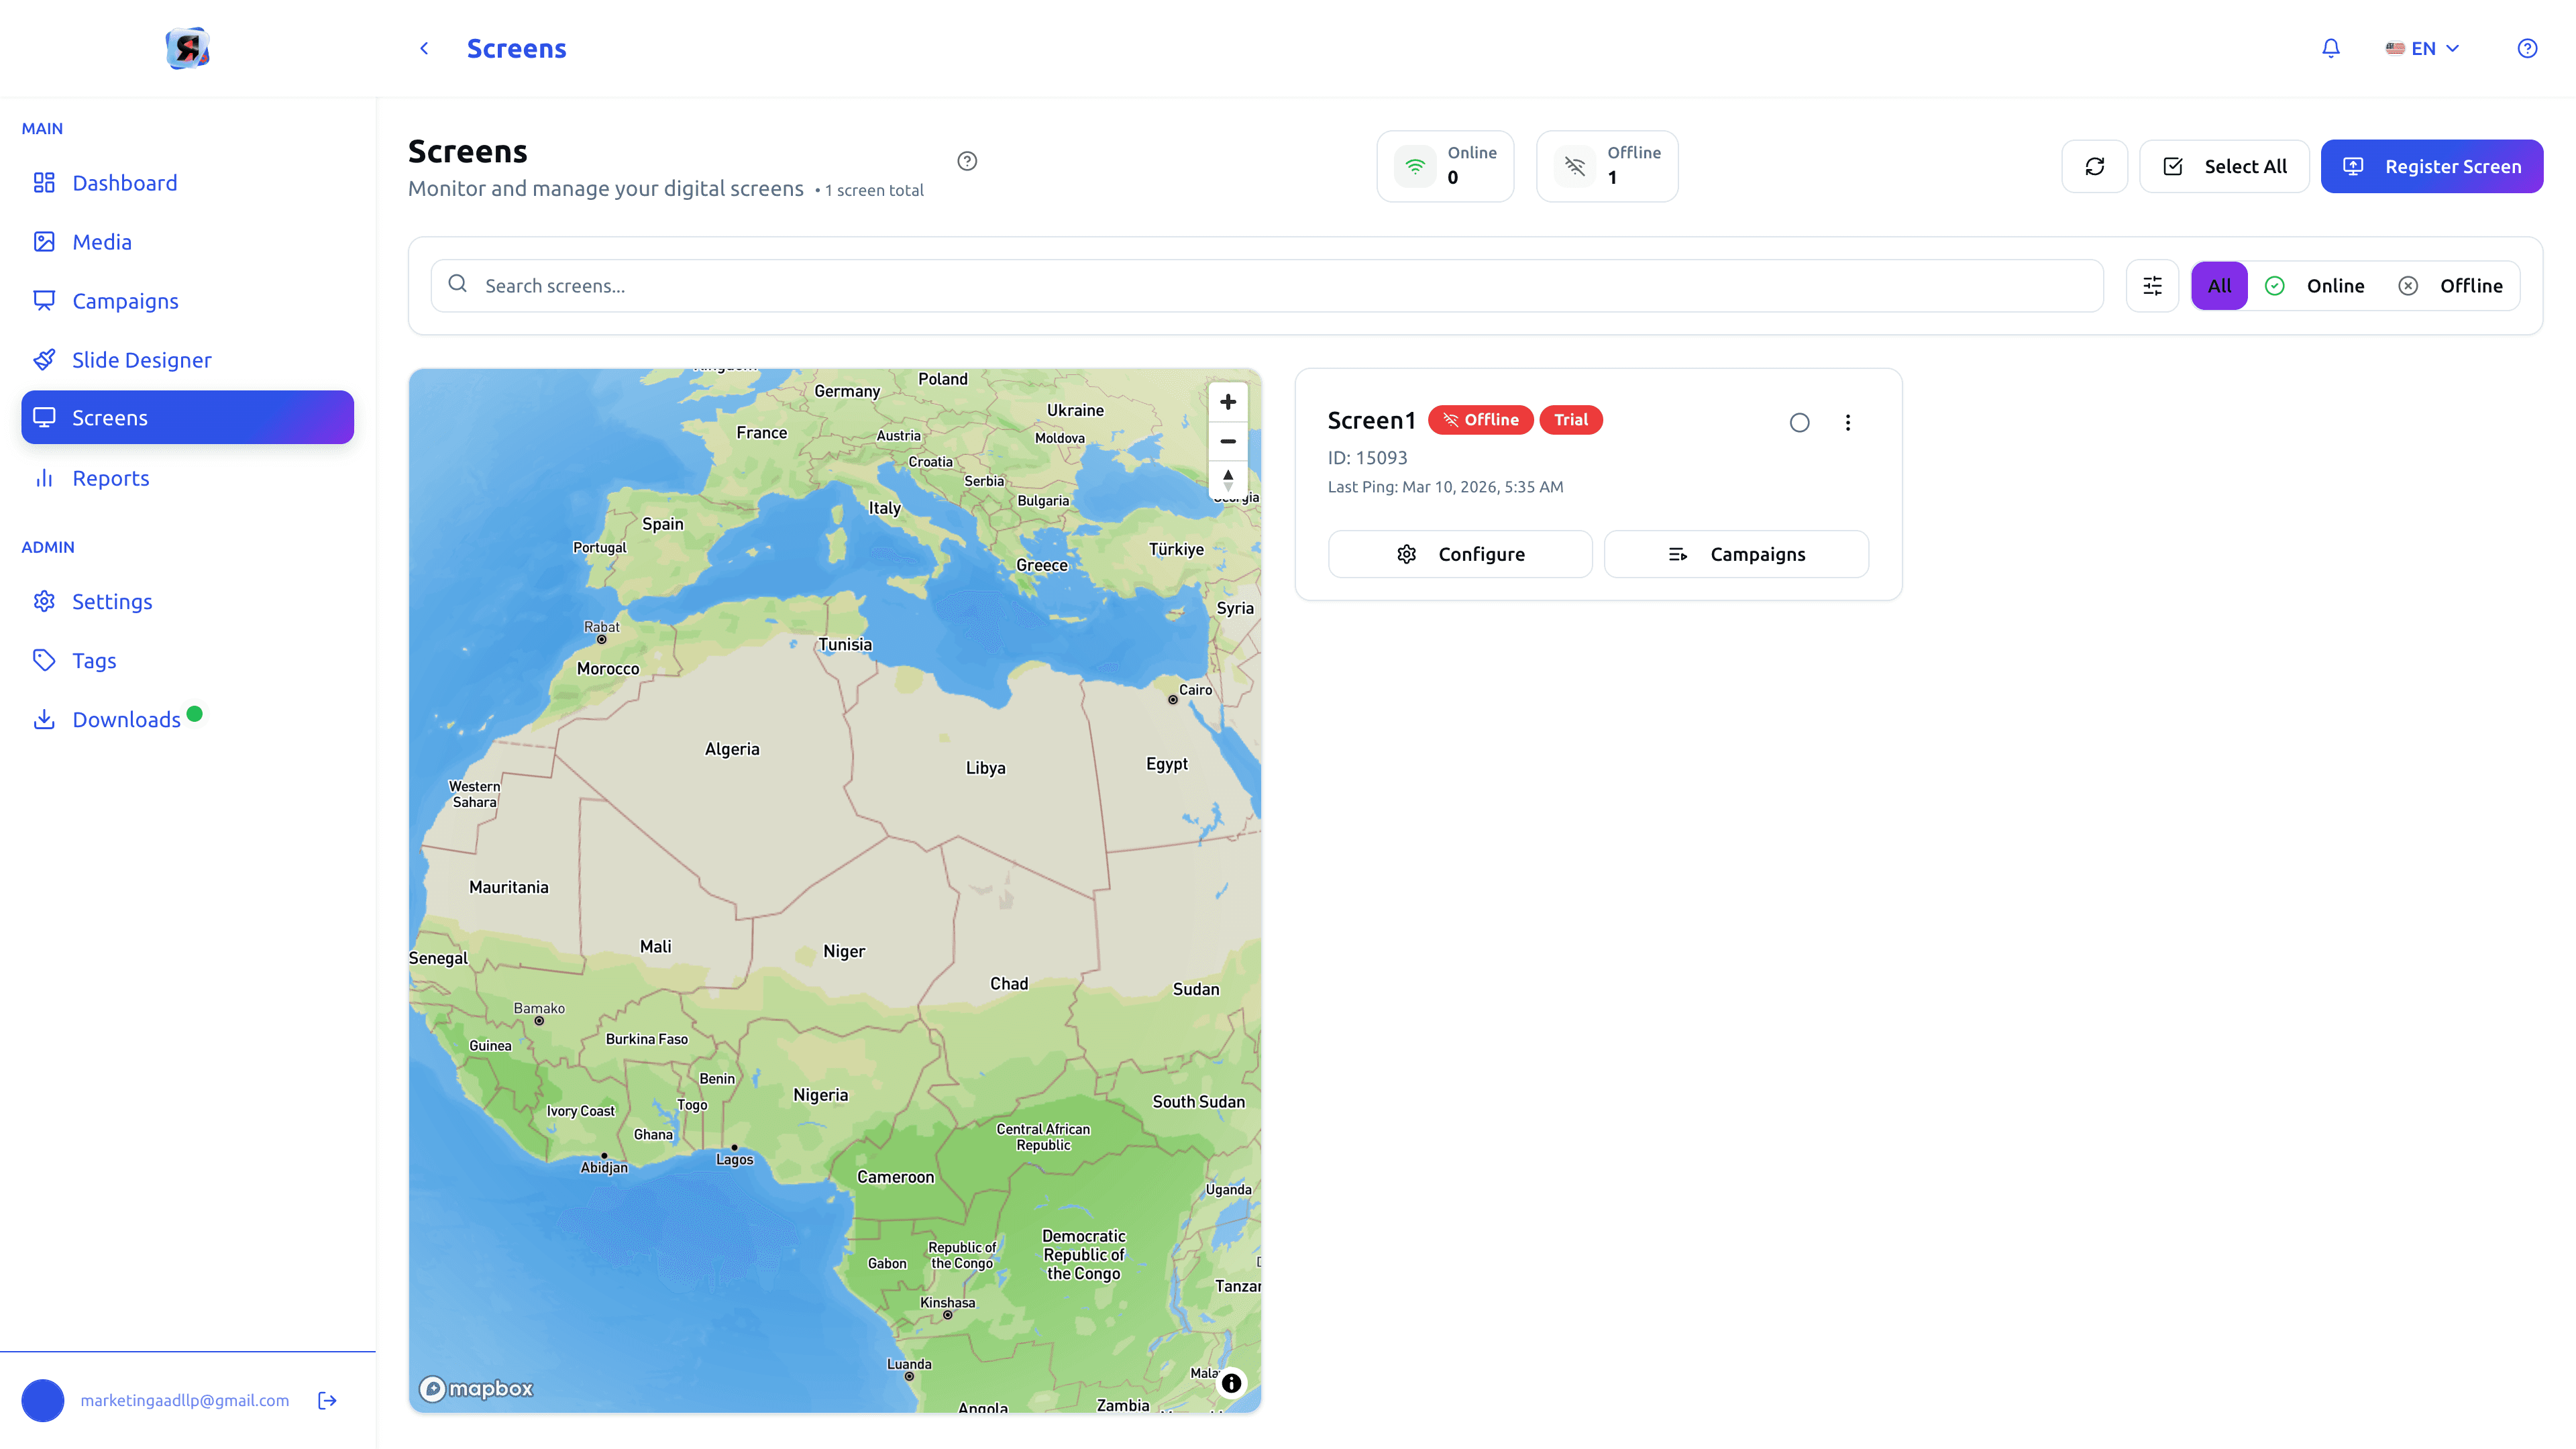Viewport: 2576px width, 1449px height.
Task: Zoom in on the map
Action: (1227, 402)
